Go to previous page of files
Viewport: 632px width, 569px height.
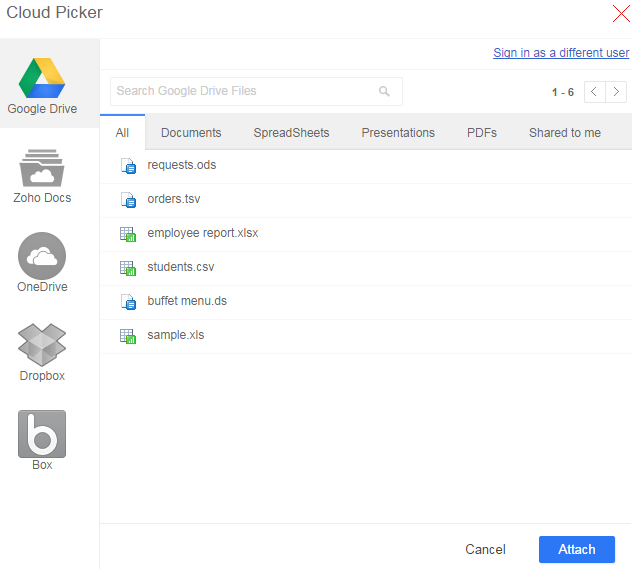tap(594, 92)
